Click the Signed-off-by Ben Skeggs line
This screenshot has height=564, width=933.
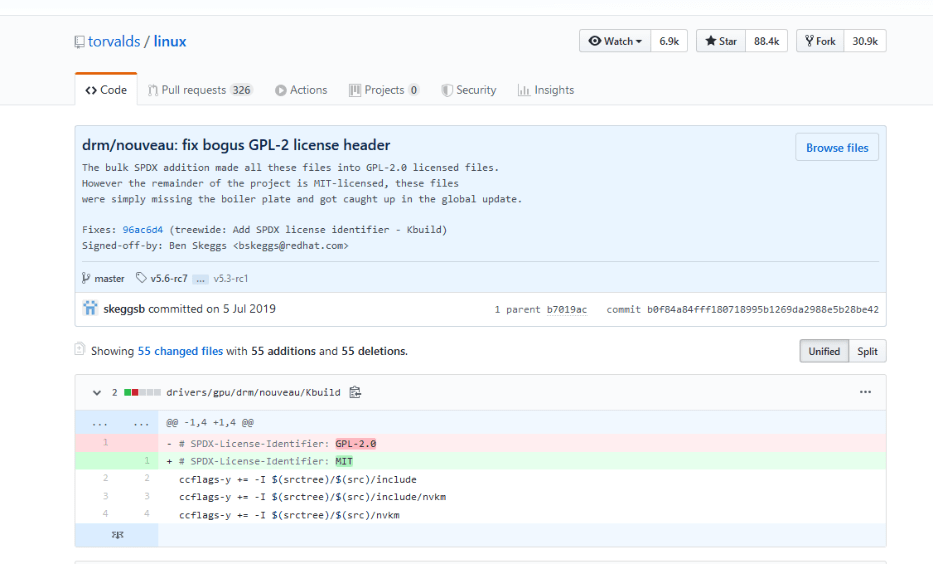(x=215, y=246)
